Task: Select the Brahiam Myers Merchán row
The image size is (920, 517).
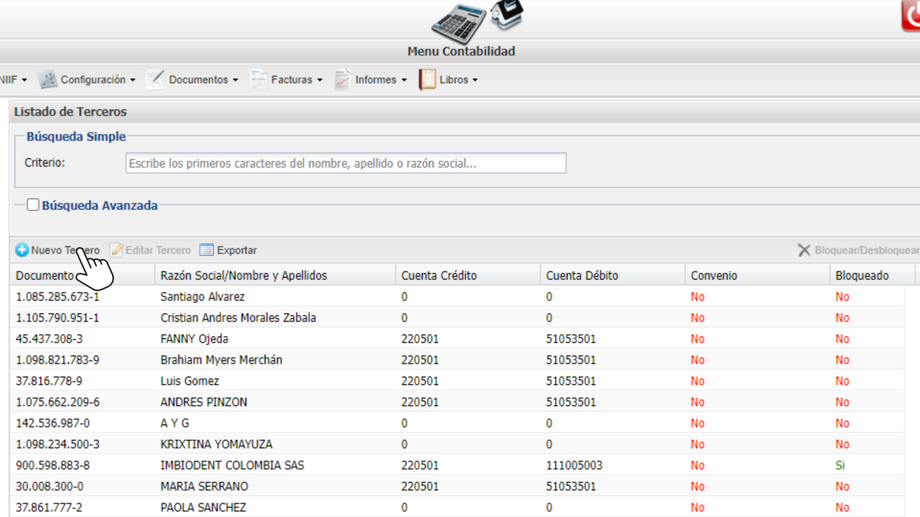Action: 457,360
